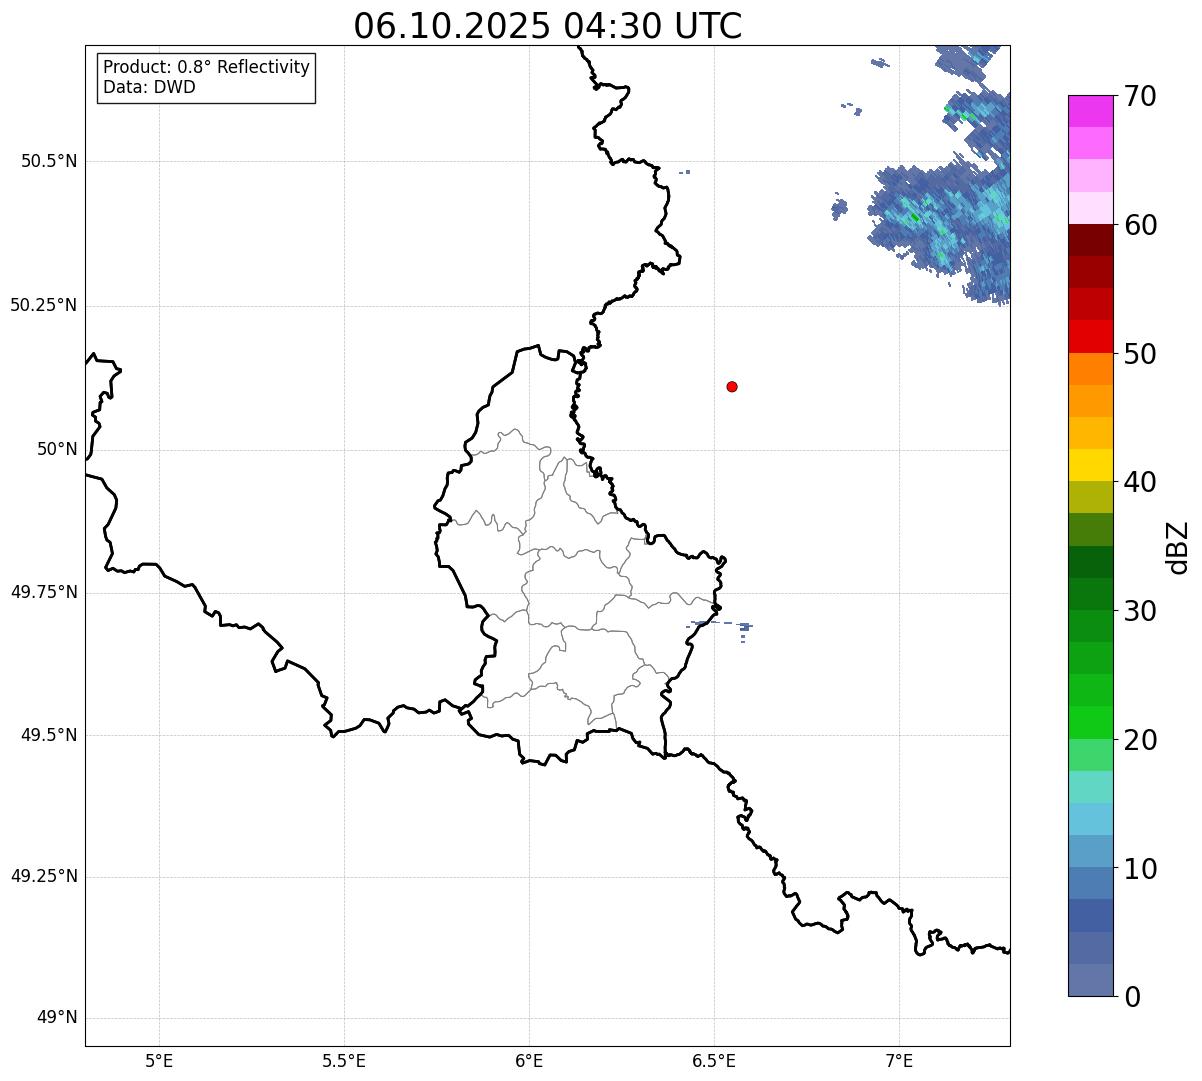Click the latitude label 49.5°N
This screenshot has width=1202, height=1081.
pyautogui.click(x=49, y=735)
